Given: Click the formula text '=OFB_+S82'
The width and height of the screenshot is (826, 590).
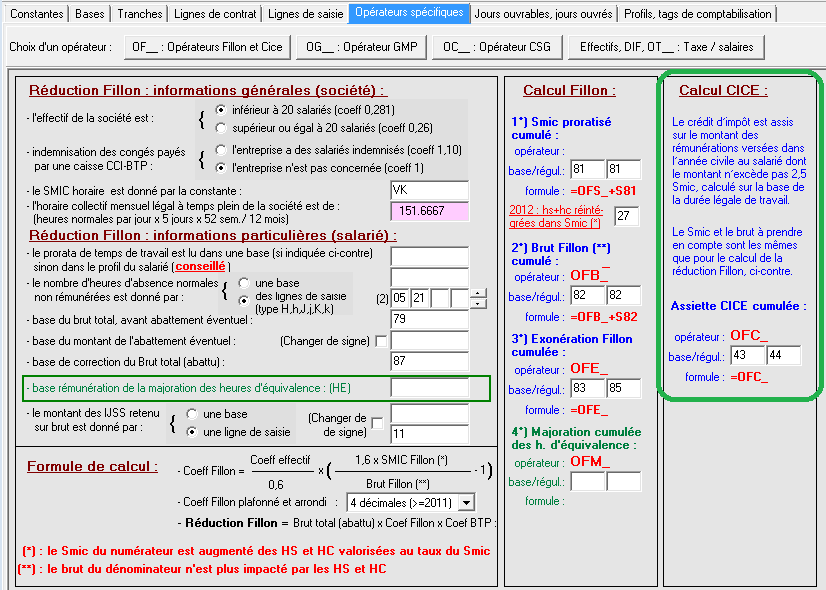Looking at the screenshot, I should pos(604,317).
